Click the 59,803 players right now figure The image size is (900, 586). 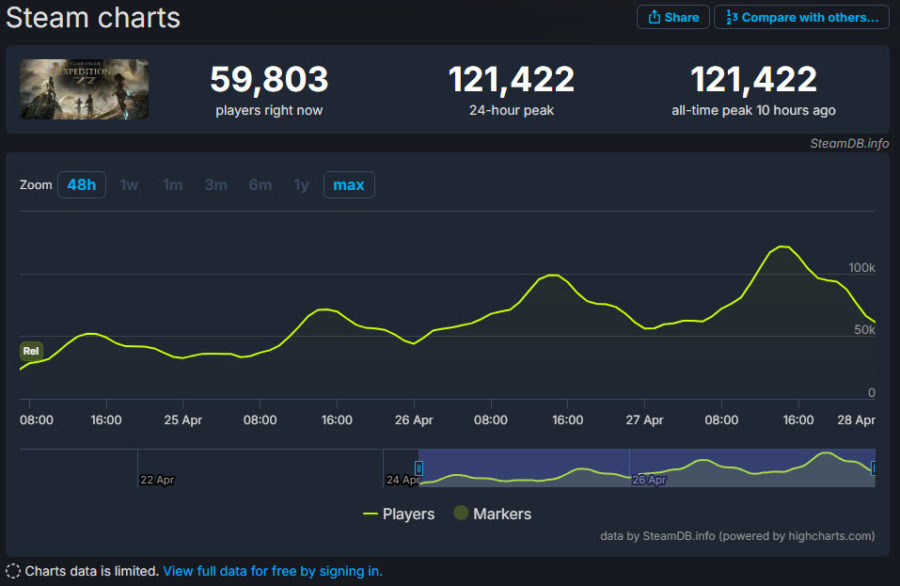269,79
